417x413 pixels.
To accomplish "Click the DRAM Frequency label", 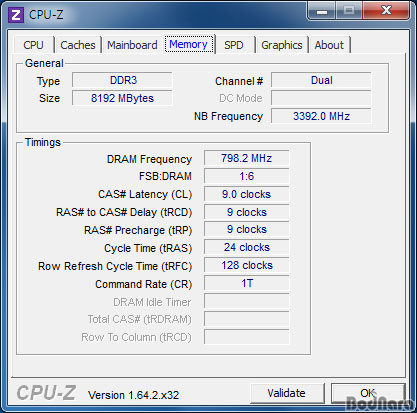I will point(149,159).
